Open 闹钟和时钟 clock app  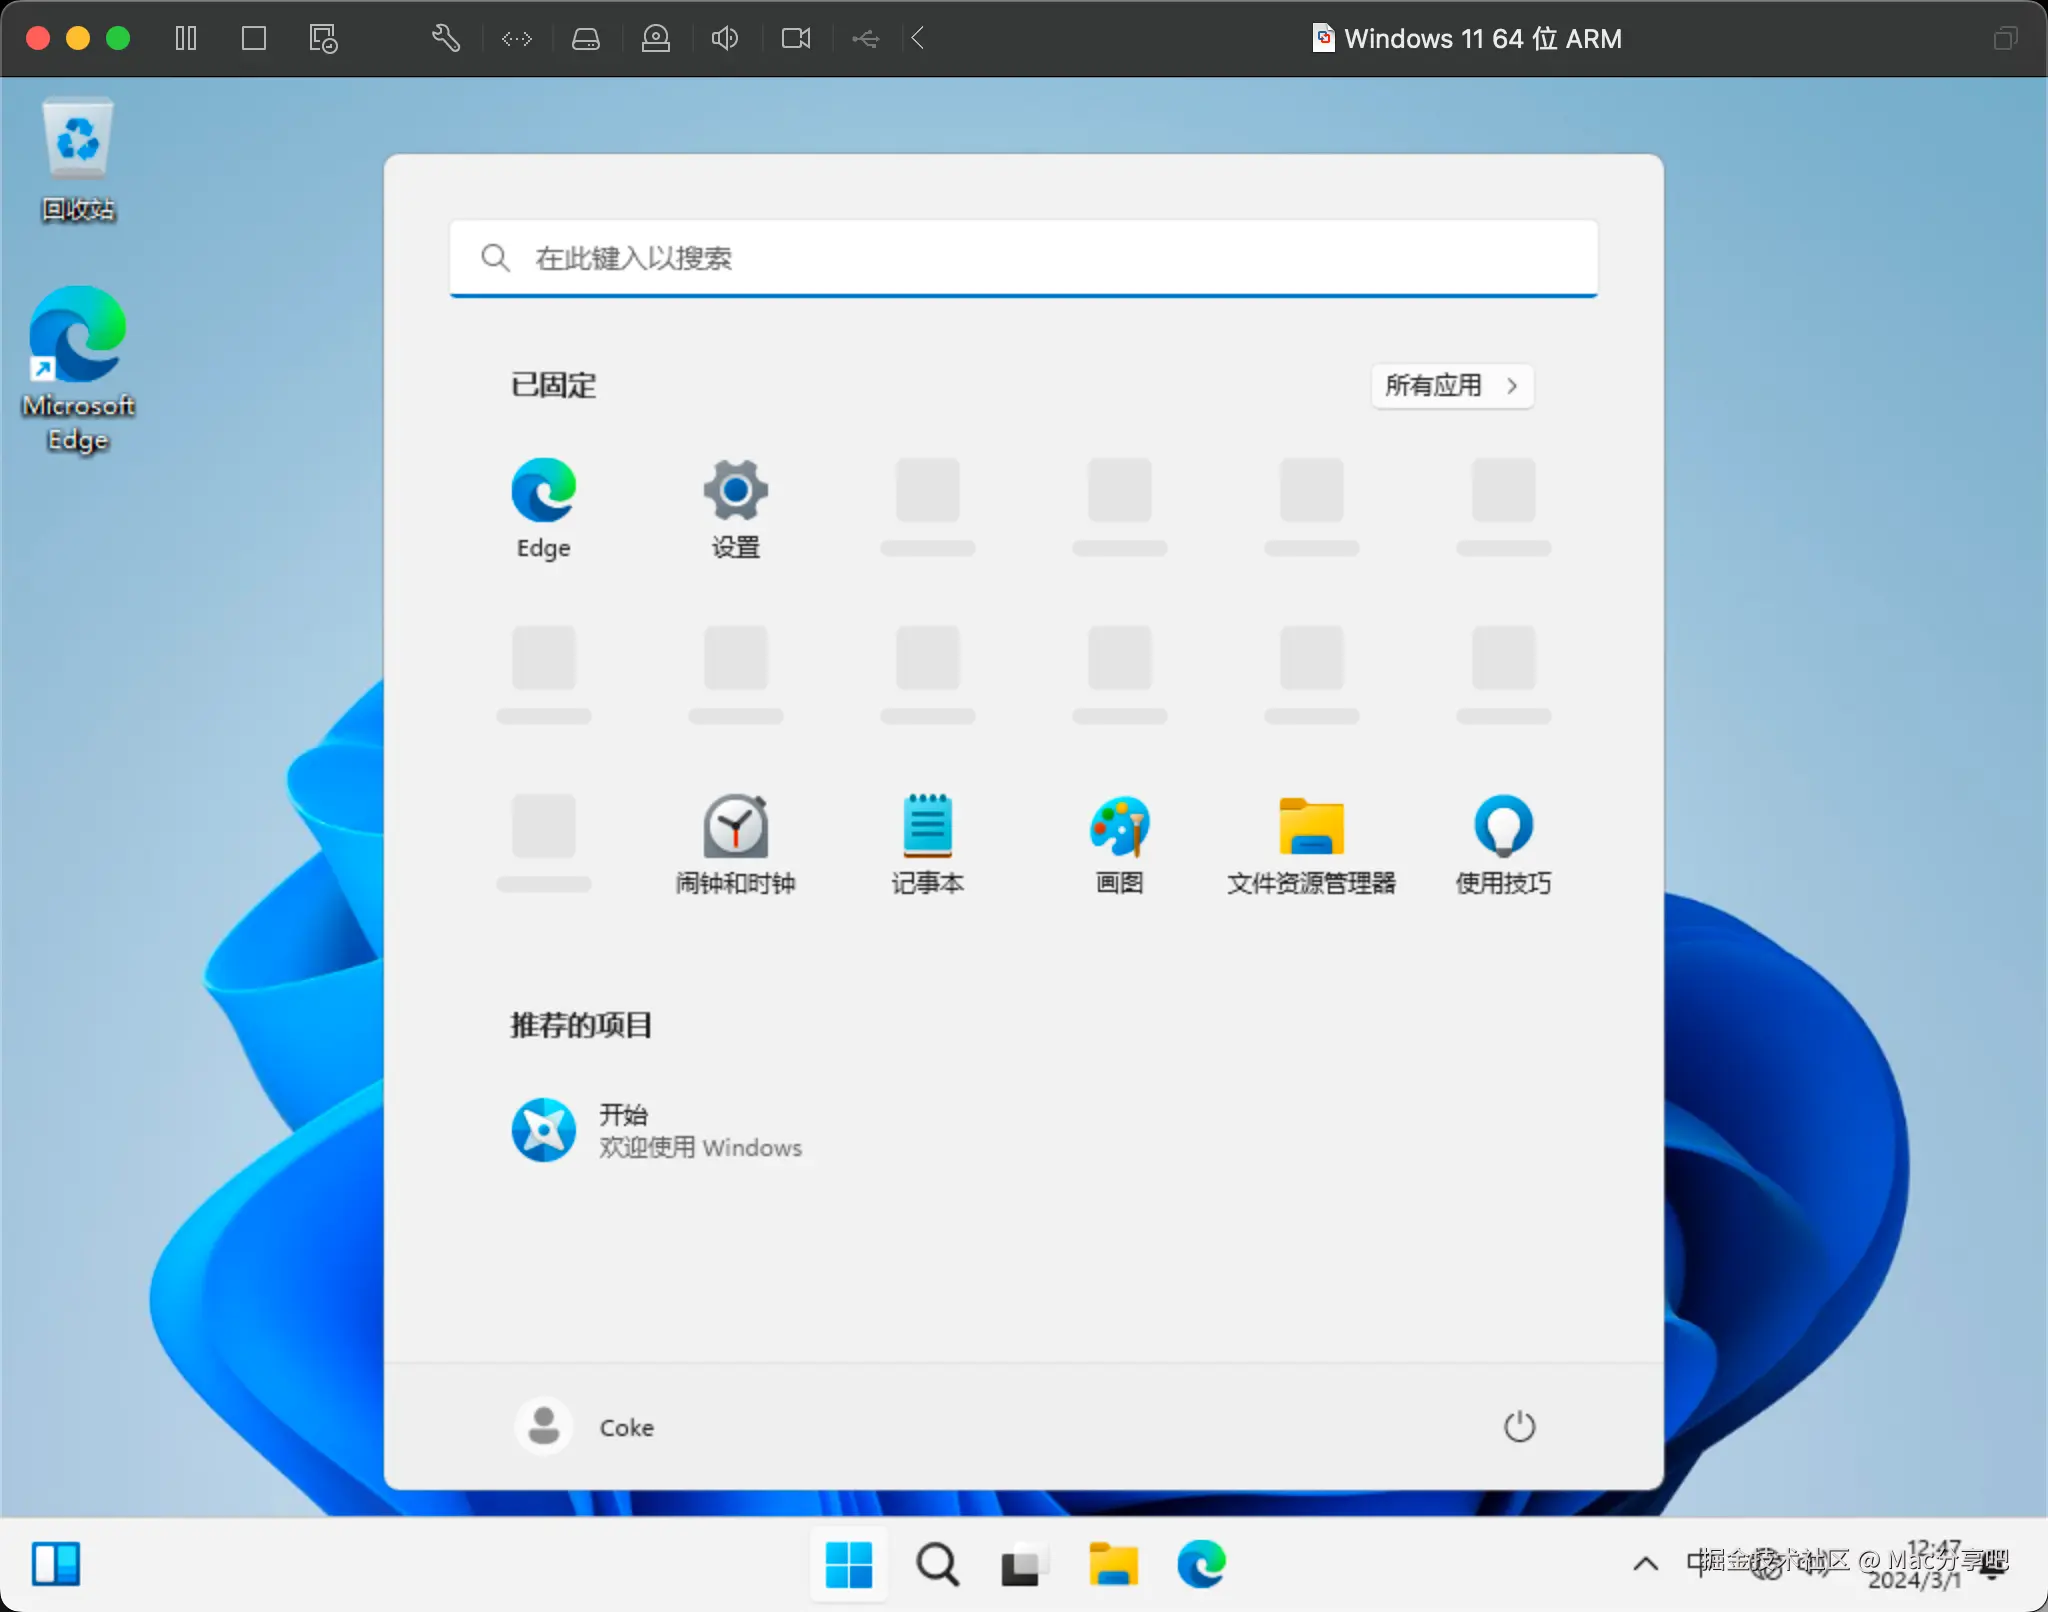736,844
